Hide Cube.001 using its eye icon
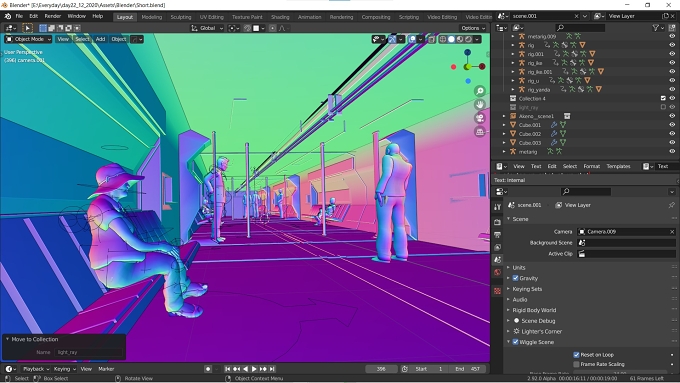Image resolution: width=680 pixels, height=383 pixels. coord(672,125)
